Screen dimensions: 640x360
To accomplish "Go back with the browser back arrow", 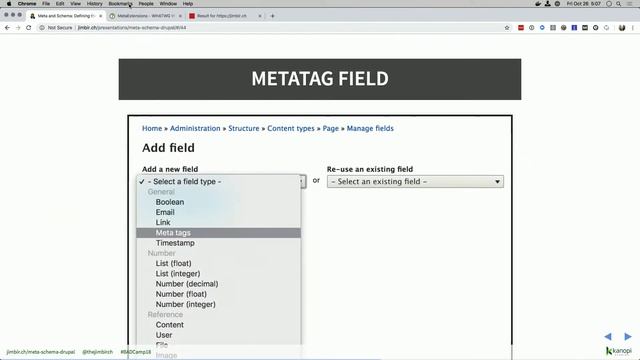I will pos(7,28).
